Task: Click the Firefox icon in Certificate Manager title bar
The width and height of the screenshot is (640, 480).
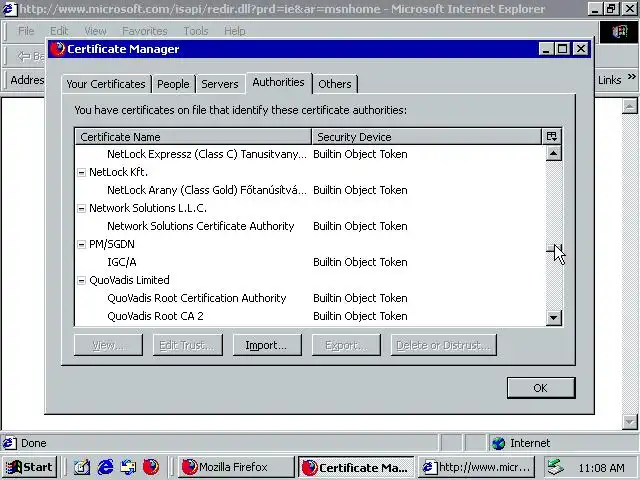Action: click(x=58, y=49)
